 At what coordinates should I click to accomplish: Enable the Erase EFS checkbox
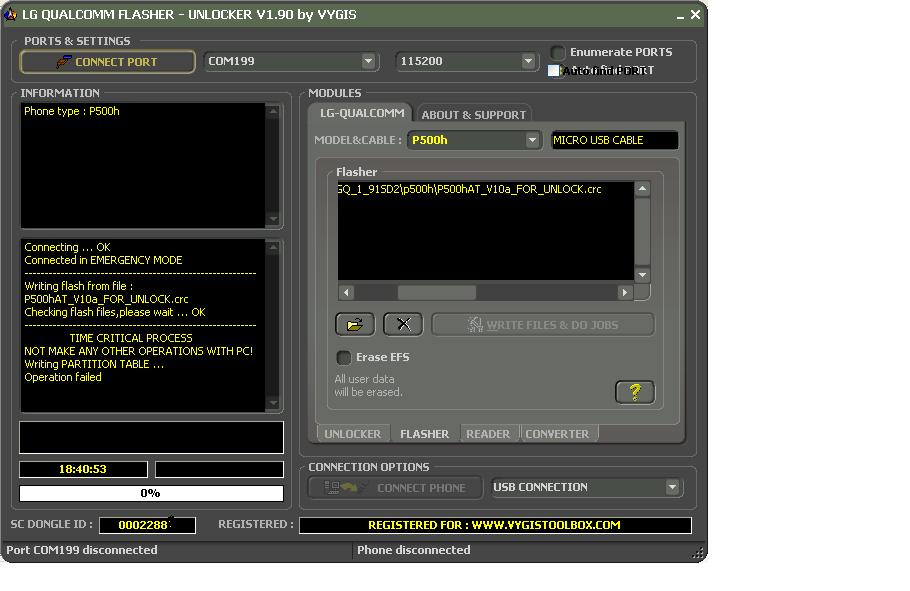click(344, 358)
